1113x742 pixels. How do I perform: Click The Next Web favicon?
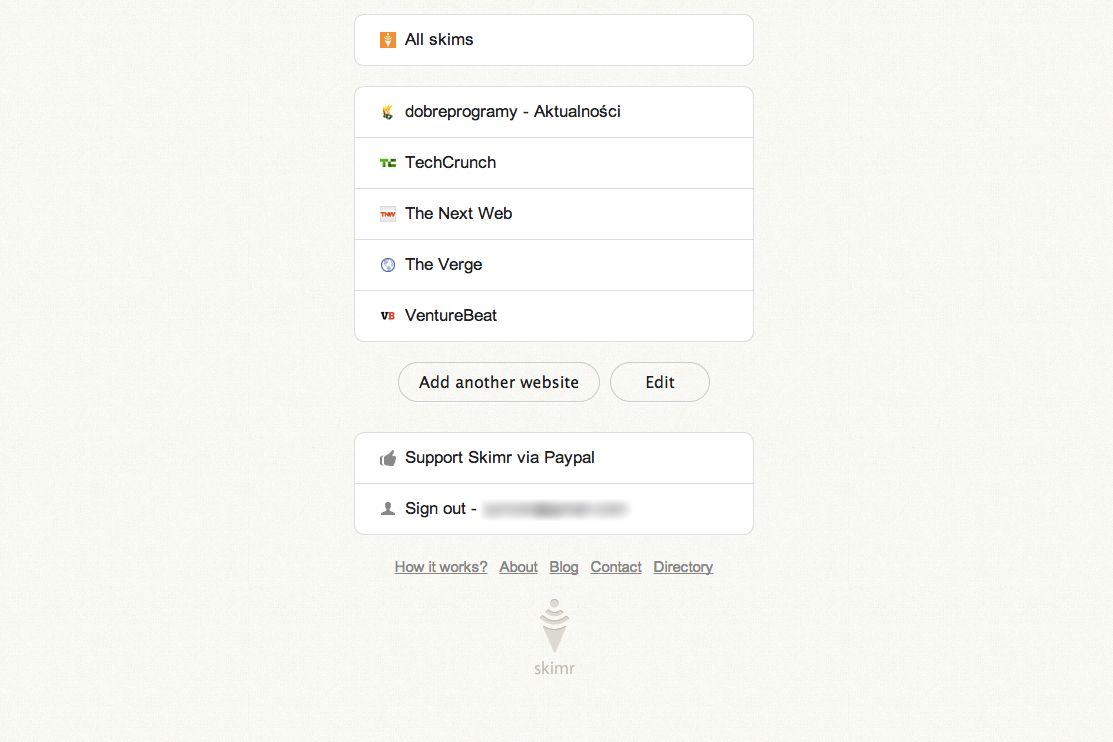(388, 214)
